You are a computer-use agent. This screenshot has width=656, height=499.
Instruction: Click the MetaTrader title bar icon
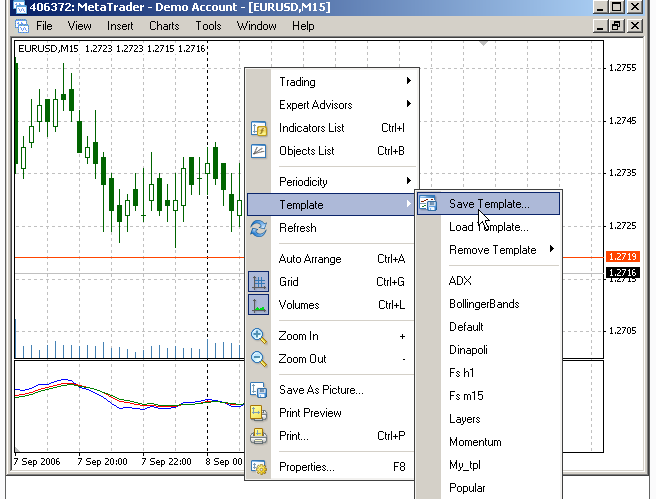[x=20, y=7]
